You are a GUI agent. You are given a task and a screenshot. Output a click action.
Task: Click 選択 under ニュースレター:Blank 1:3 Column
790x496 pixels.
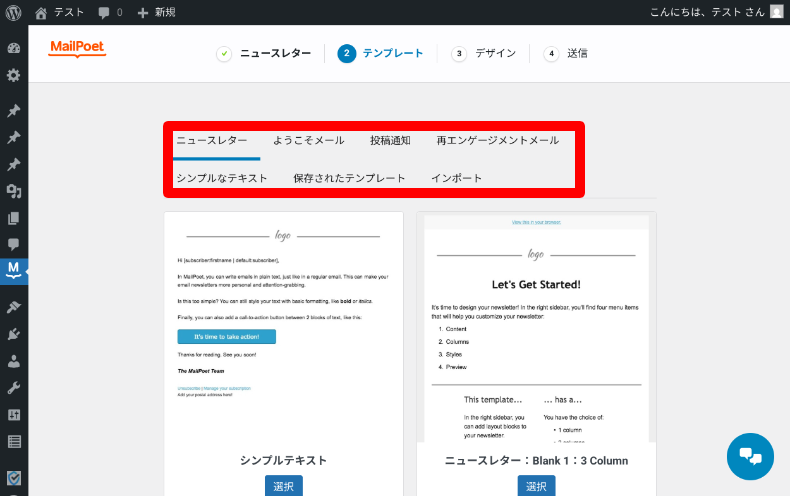point(537,485)
